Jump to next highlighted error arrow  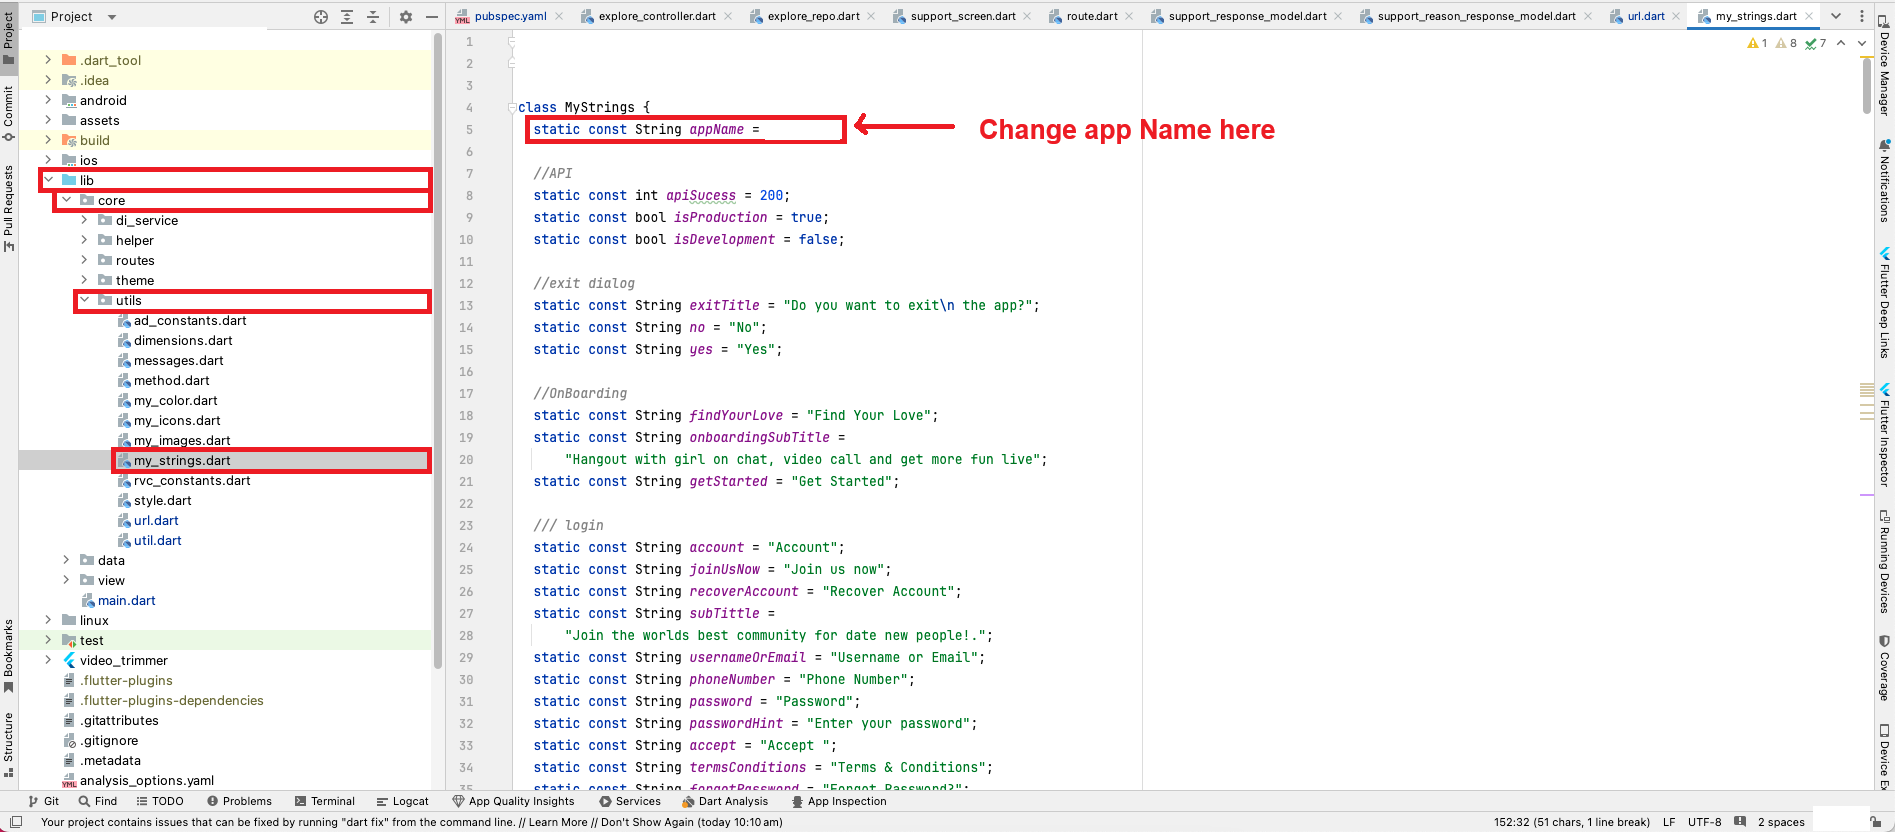1861,43
